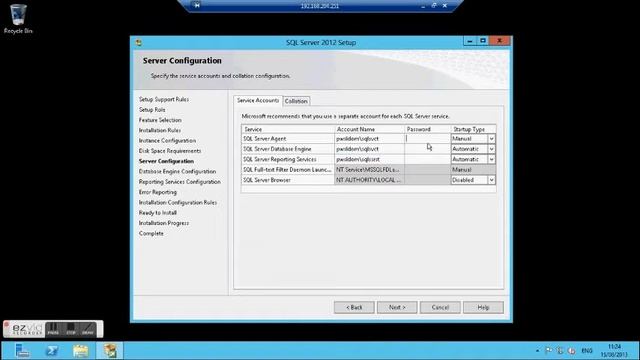Show hidden system tray icons

pyautogui.click(x=538, y=351)
